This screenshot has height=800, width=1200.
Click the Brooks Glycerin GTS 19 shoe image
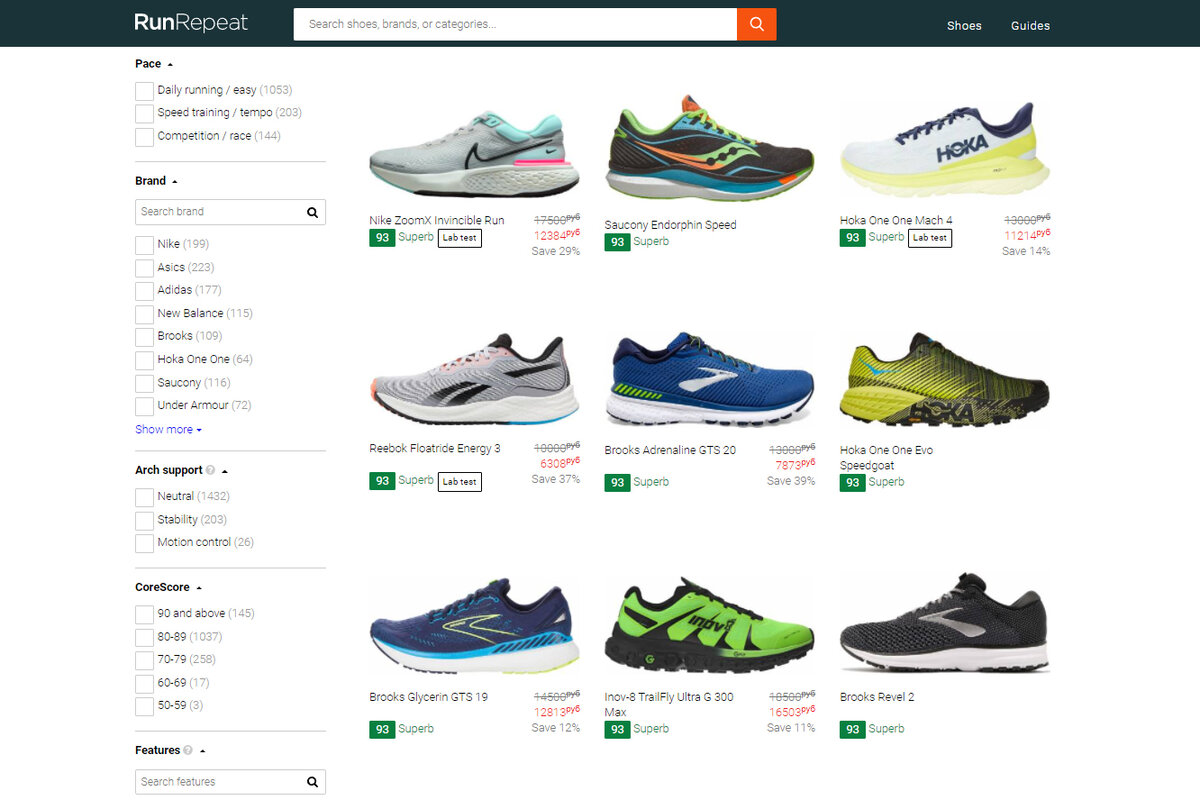coord(474,625)
